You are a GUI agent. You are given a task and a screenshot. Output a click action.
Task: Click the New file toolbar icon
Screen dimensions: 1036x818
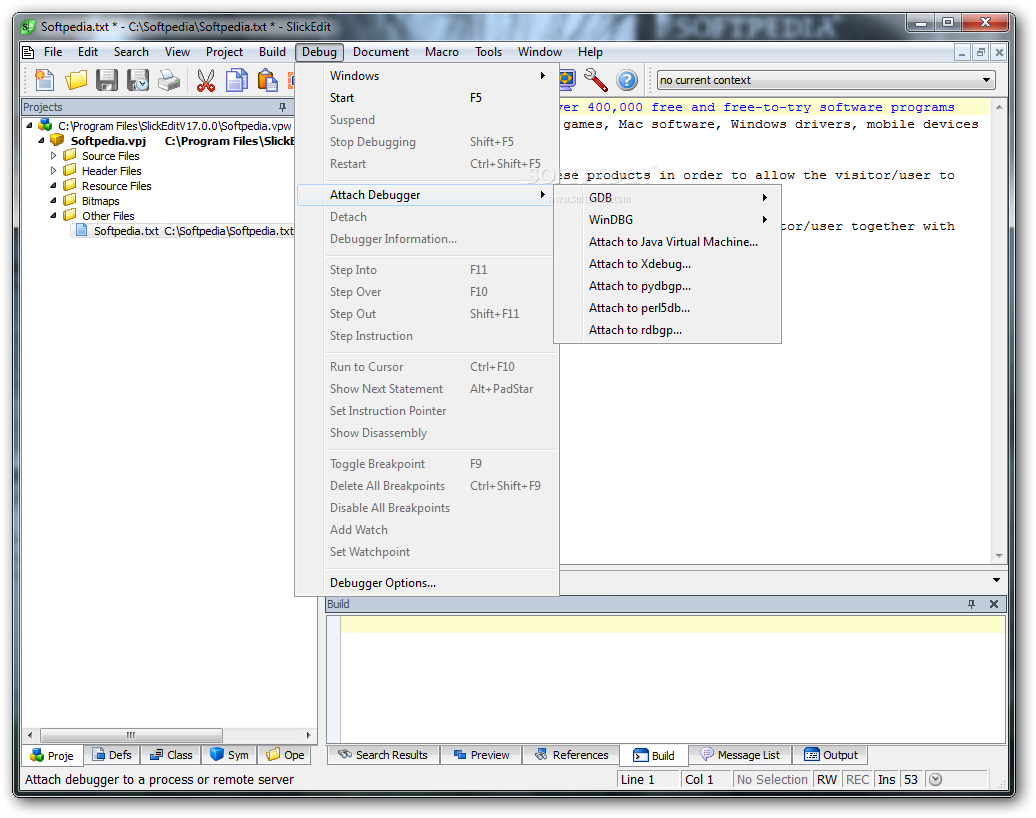click(44, 80)
